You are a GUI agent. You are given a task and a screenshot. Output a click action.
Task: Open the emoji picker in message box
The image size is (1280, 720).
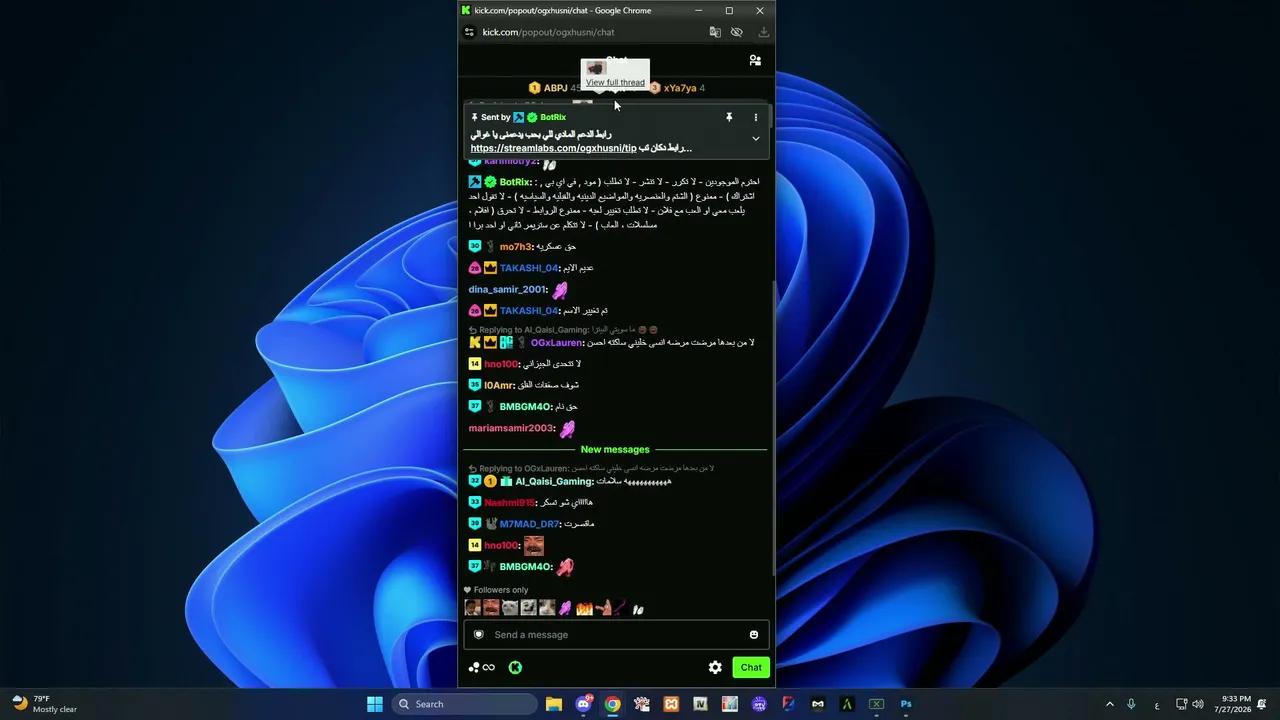click(x=753, y=635)
